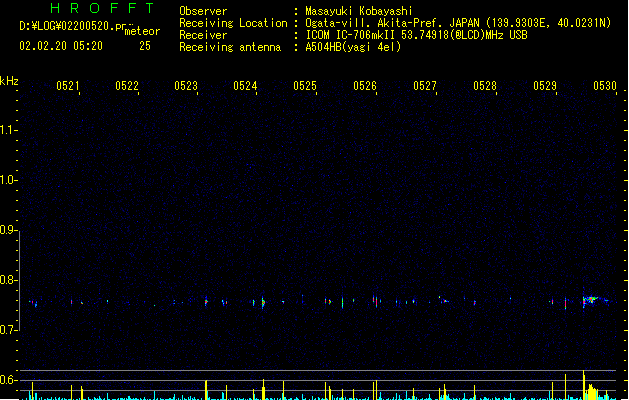The height and width of the screenshot is (400, 629).
Task: Click the tallest yellow intensity spike before 0530
Action: (584, 384)
